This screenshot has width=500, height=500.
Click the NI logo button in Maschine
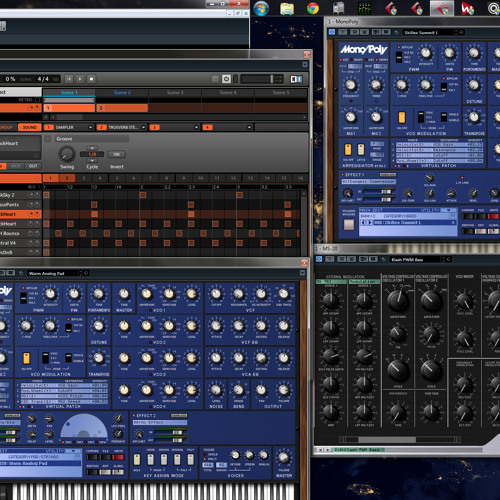tap(296, 79)
